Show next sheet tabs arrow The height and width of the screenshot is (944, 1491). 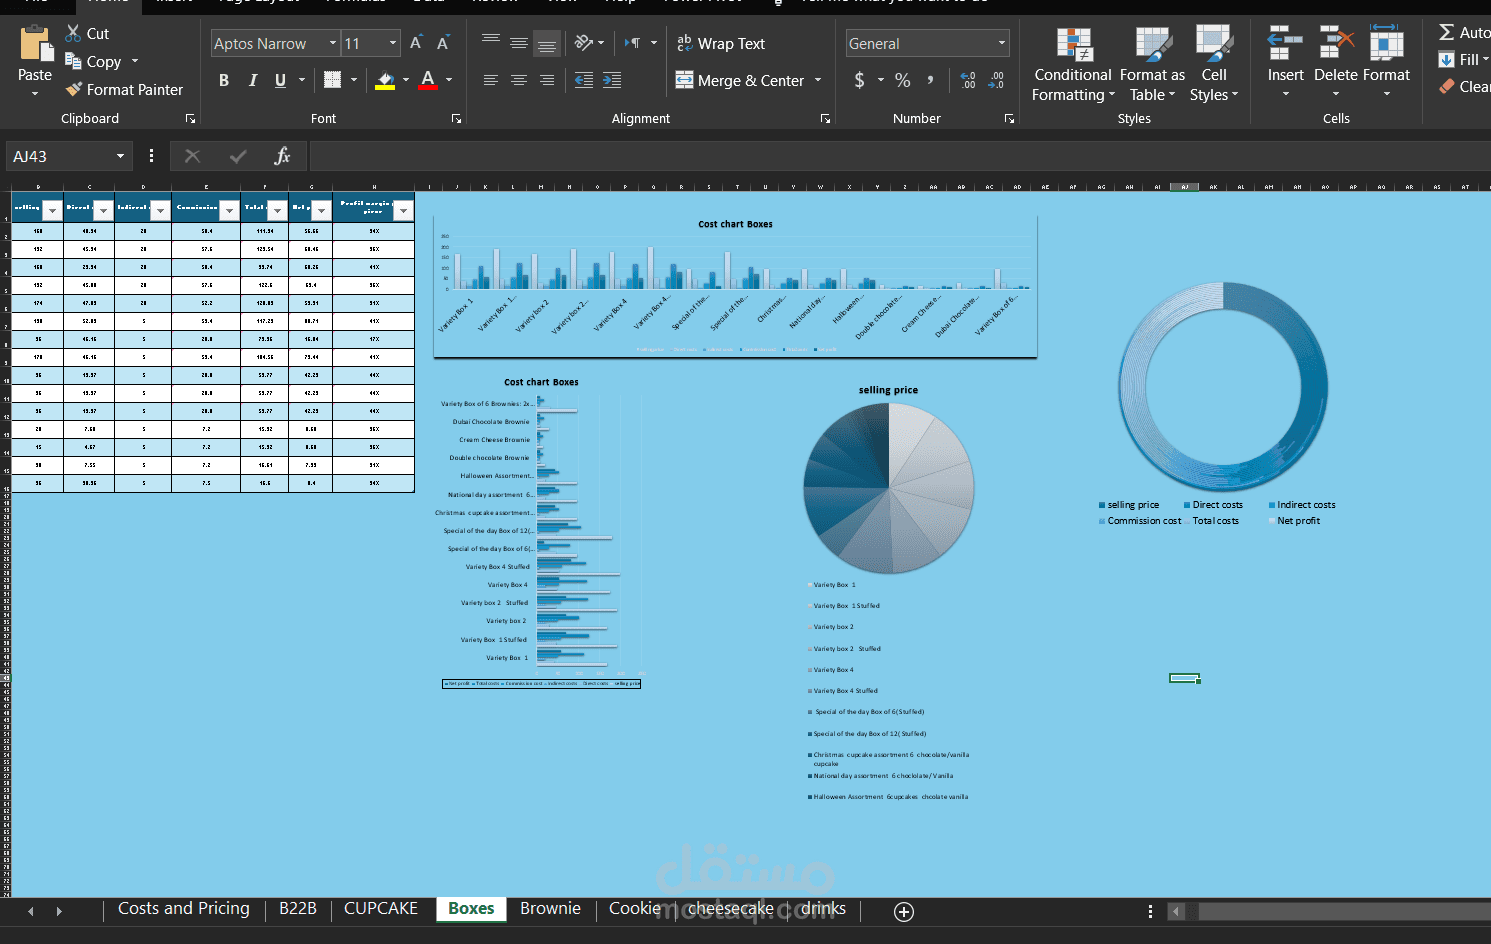(59, 911)
